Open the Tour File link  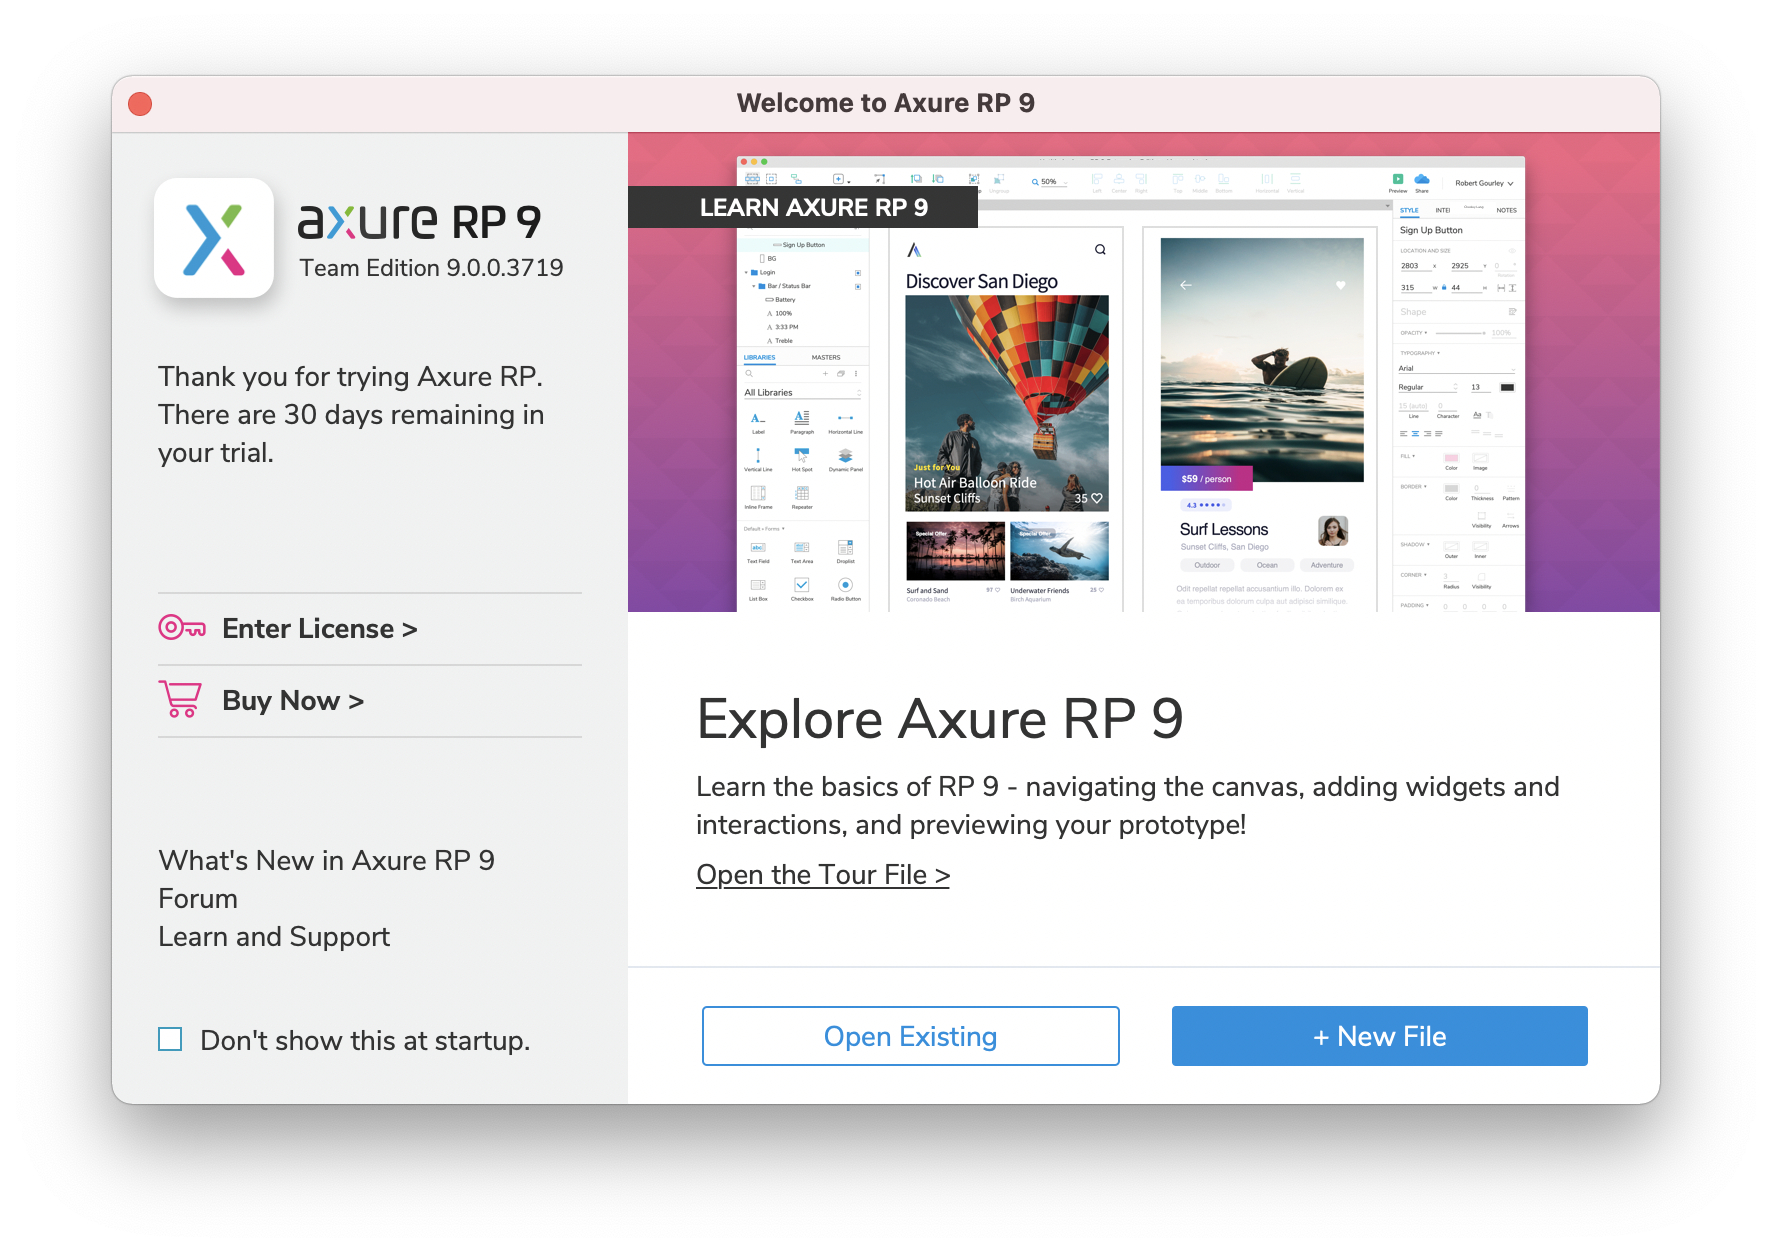(822, 875)
